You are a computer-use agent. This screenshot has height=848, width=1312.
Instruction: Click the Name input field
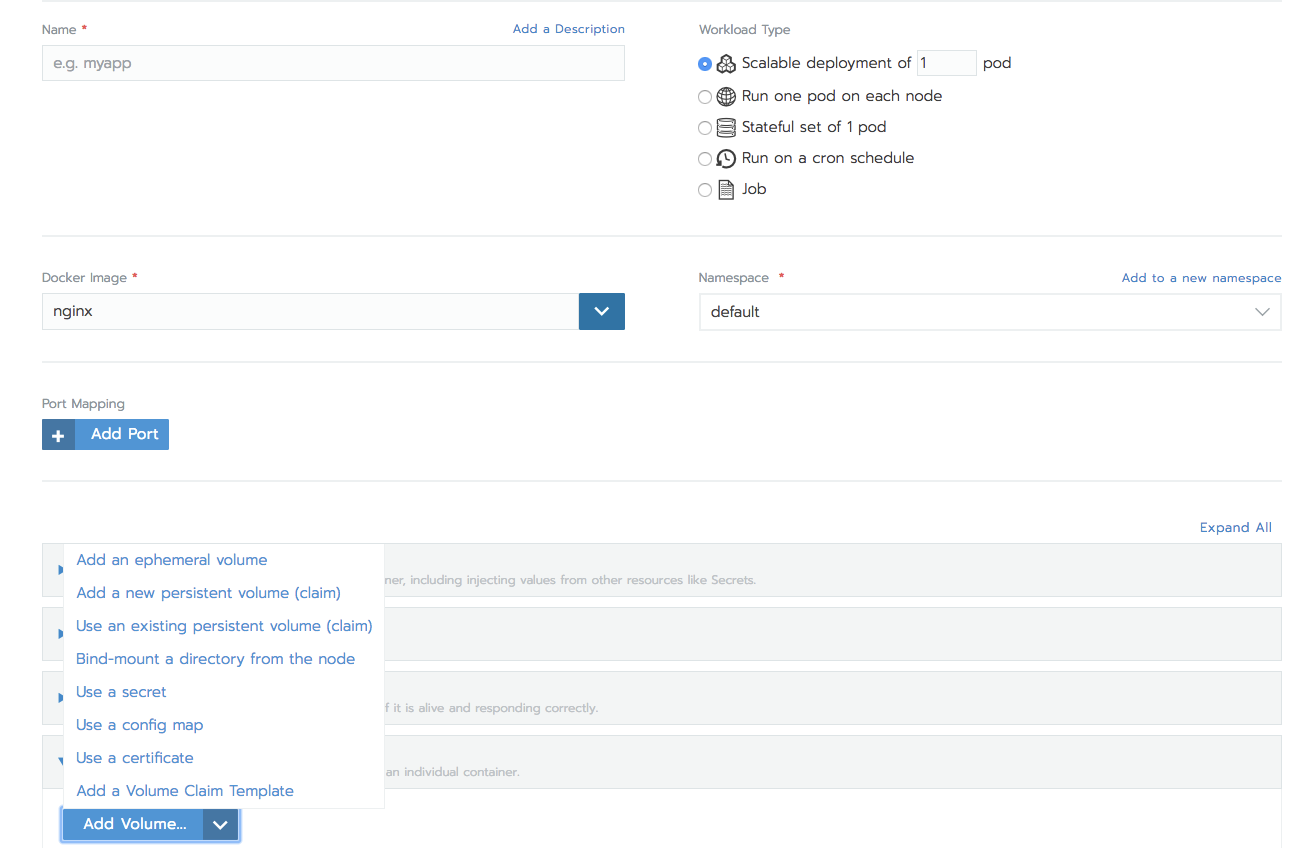click(x=333, y=63)
